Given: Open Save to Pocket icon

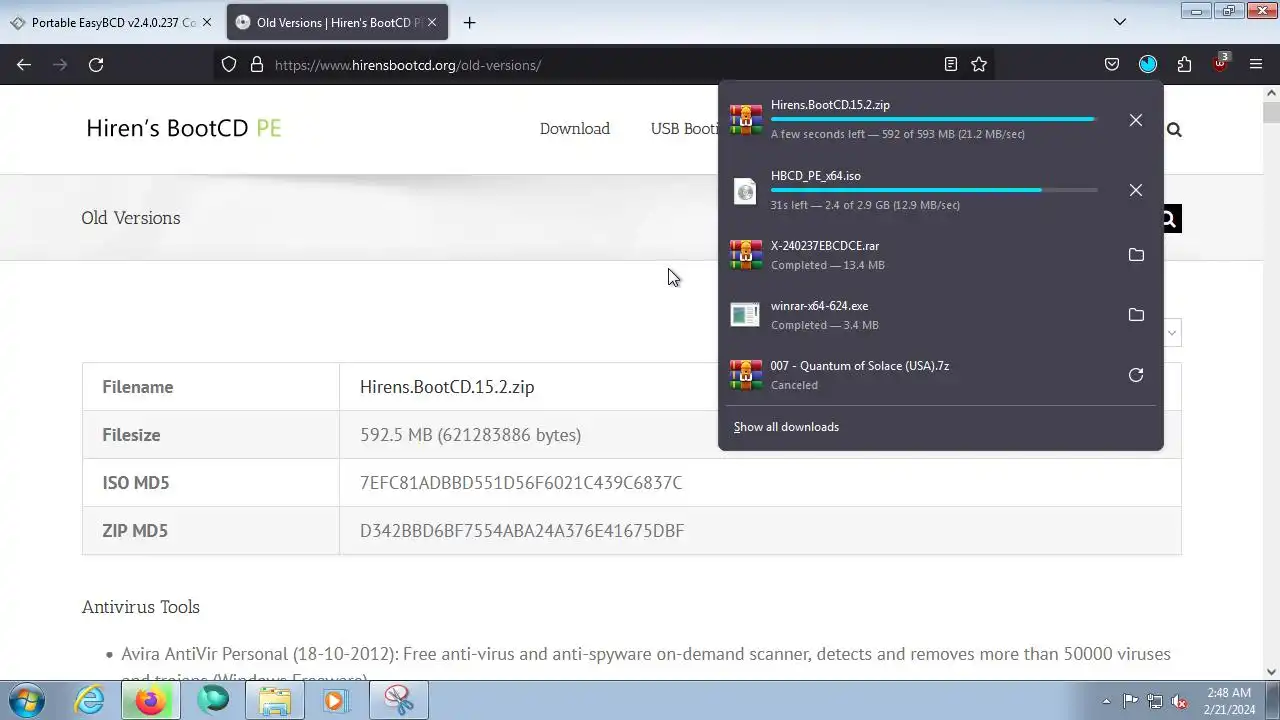Looking at the screenshot, I should click(x=1112, y=64).
